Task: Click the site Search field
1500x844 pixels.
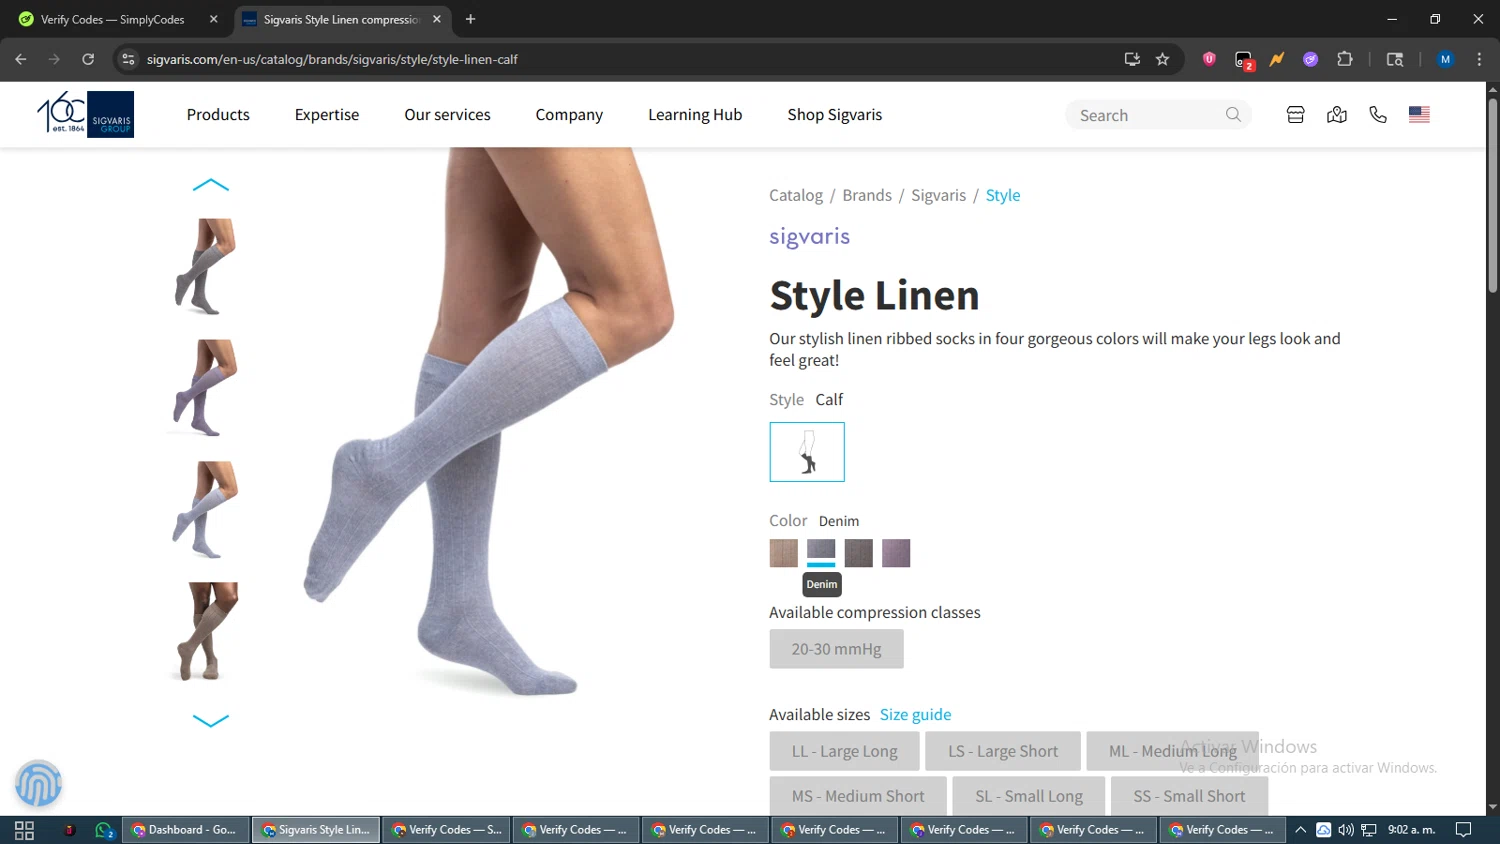Action: [1158, 115]
